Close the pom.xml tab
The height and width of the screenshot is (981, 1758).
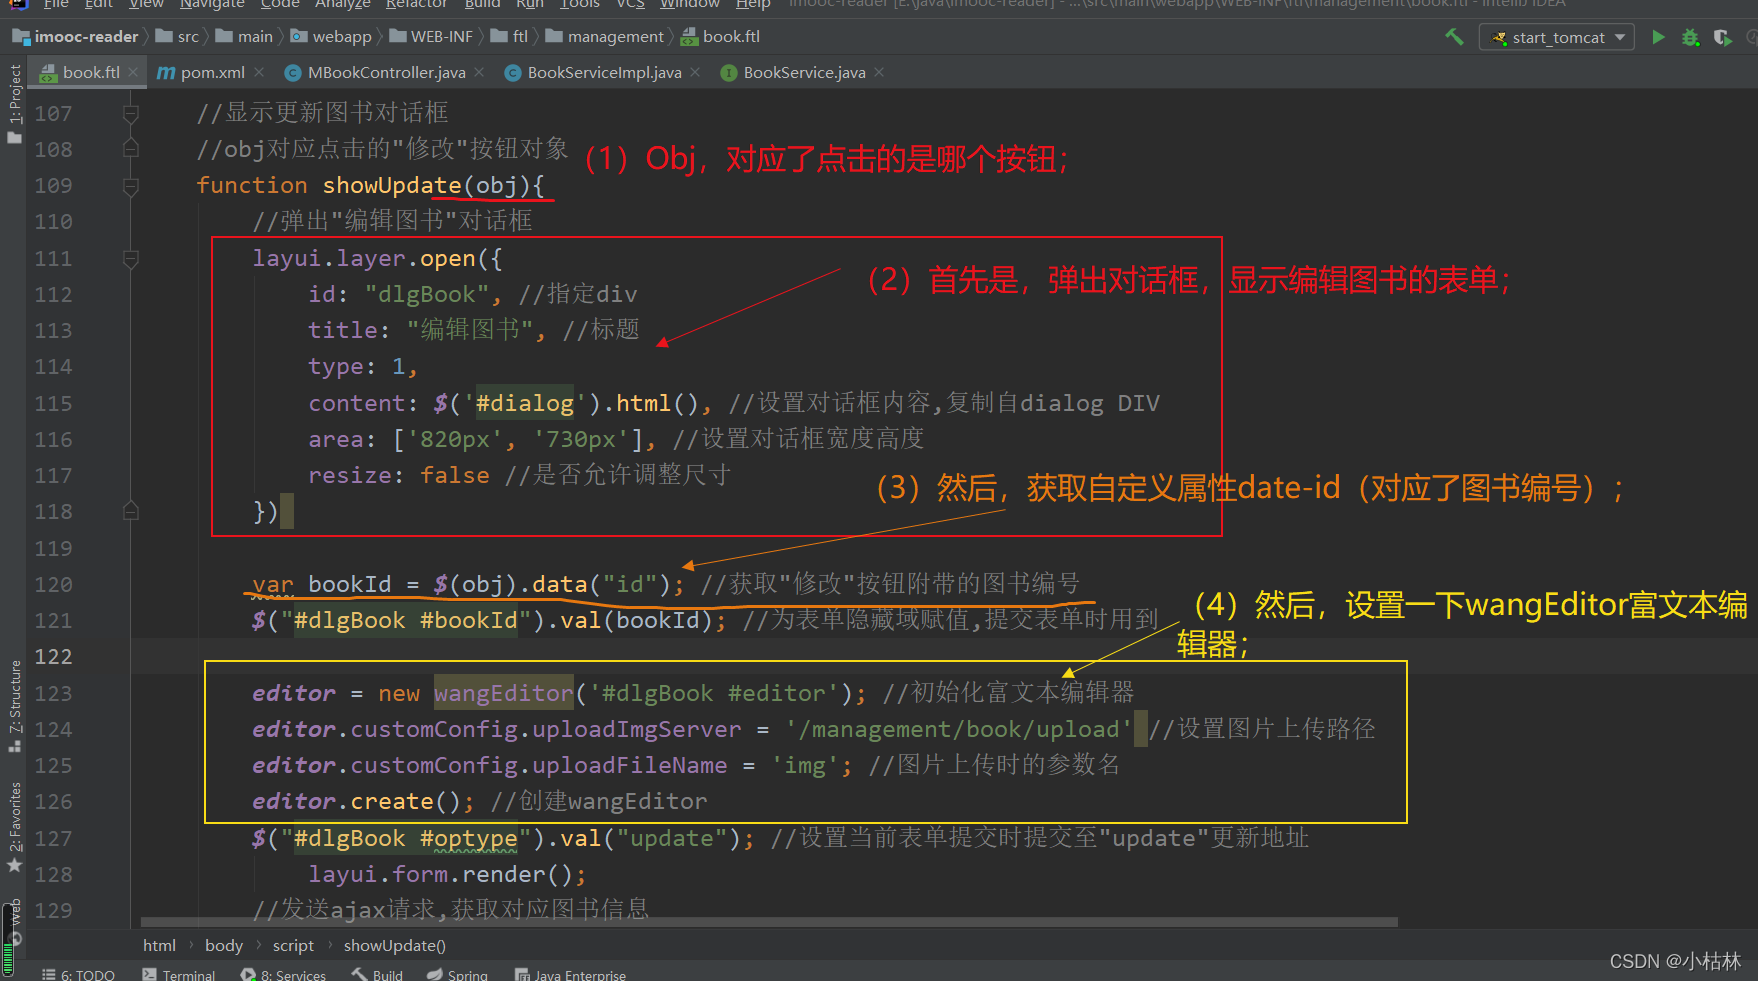tap(259, 72)
